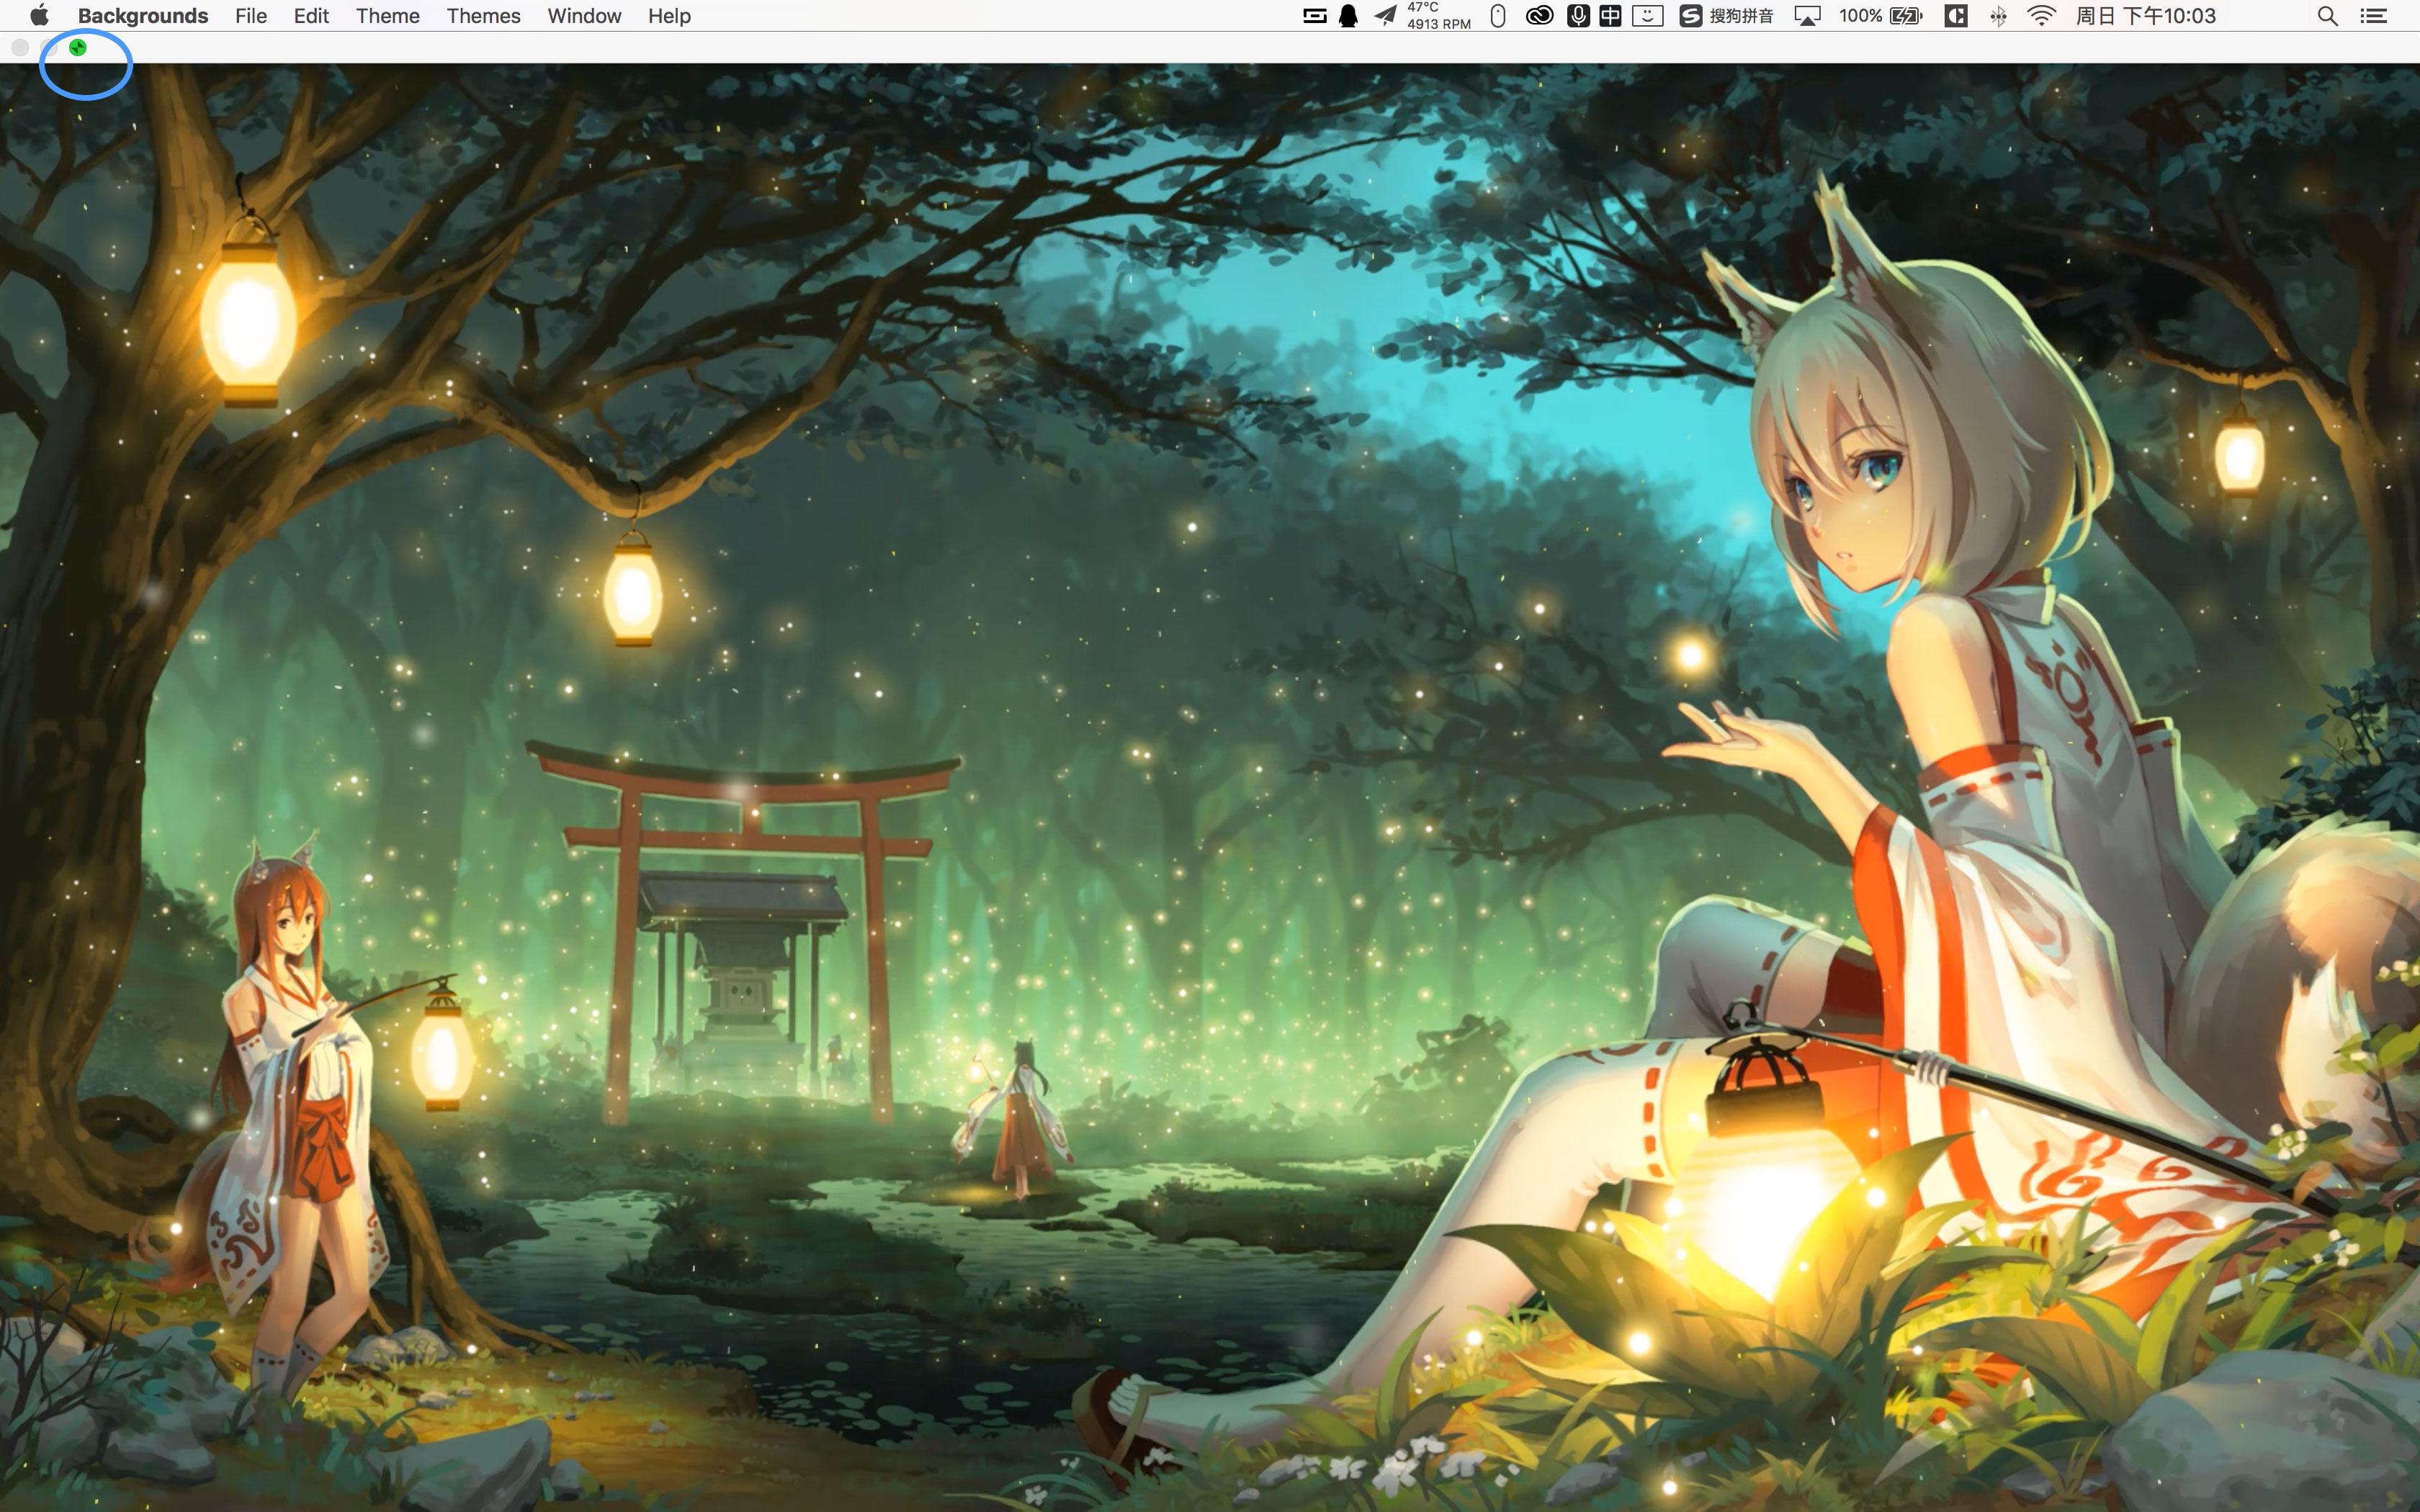Open the Backgrounds app menu
This screenshot has height=1512, width=2420.
[143, 16]
